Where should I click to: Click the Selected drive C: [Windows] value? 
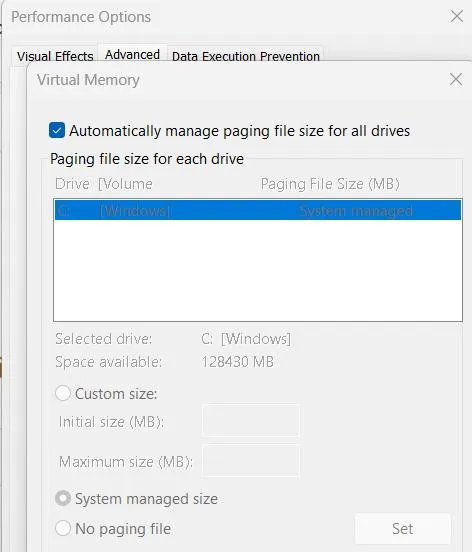click(x=246, y=339)
